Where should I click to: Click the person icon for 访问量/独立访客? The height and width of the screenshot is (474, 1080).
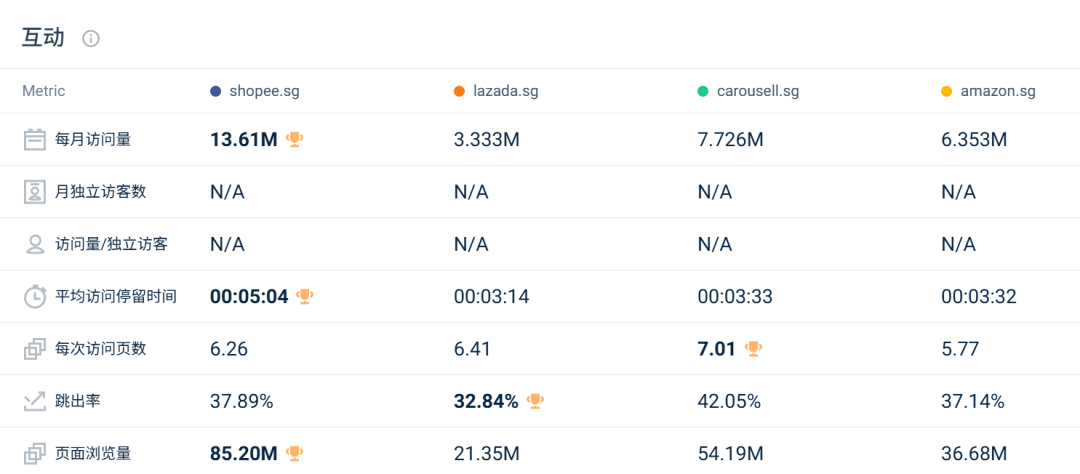35,244
